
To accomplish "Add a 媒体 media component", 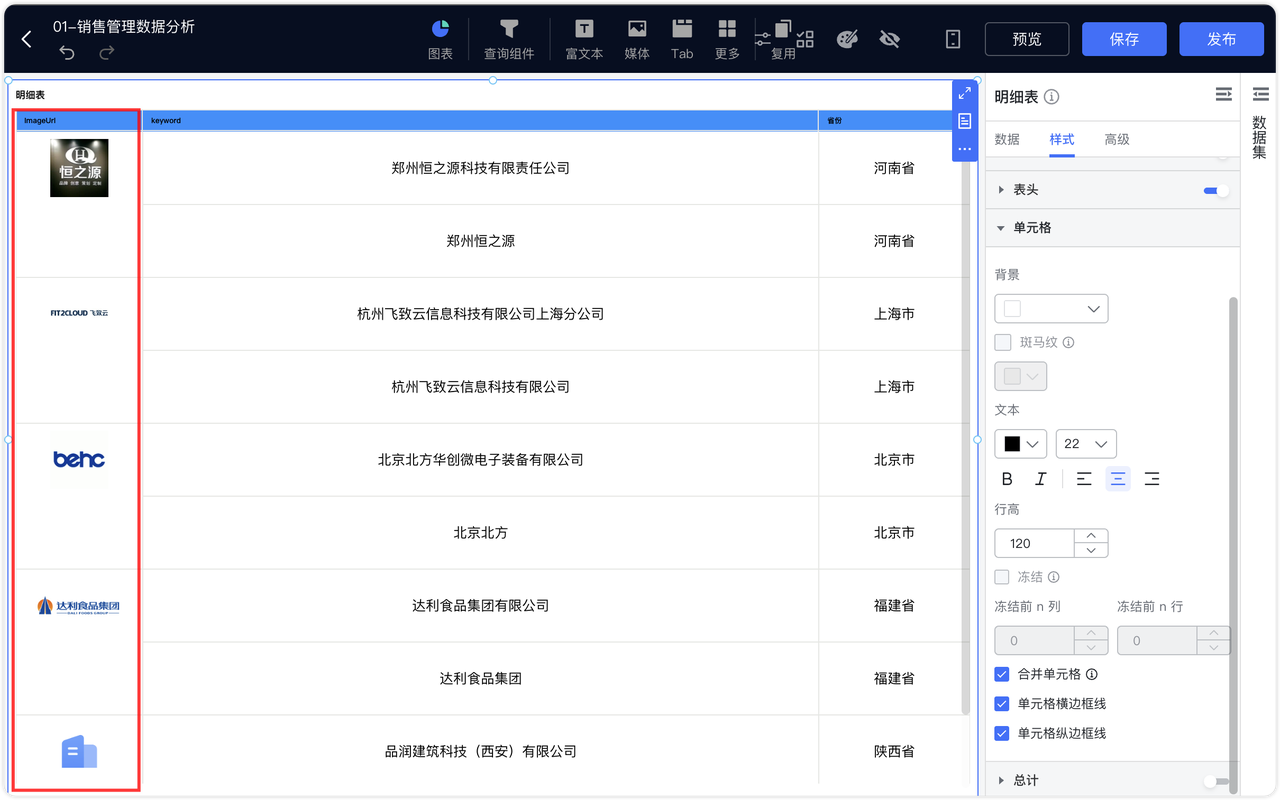I will point(636,39).
